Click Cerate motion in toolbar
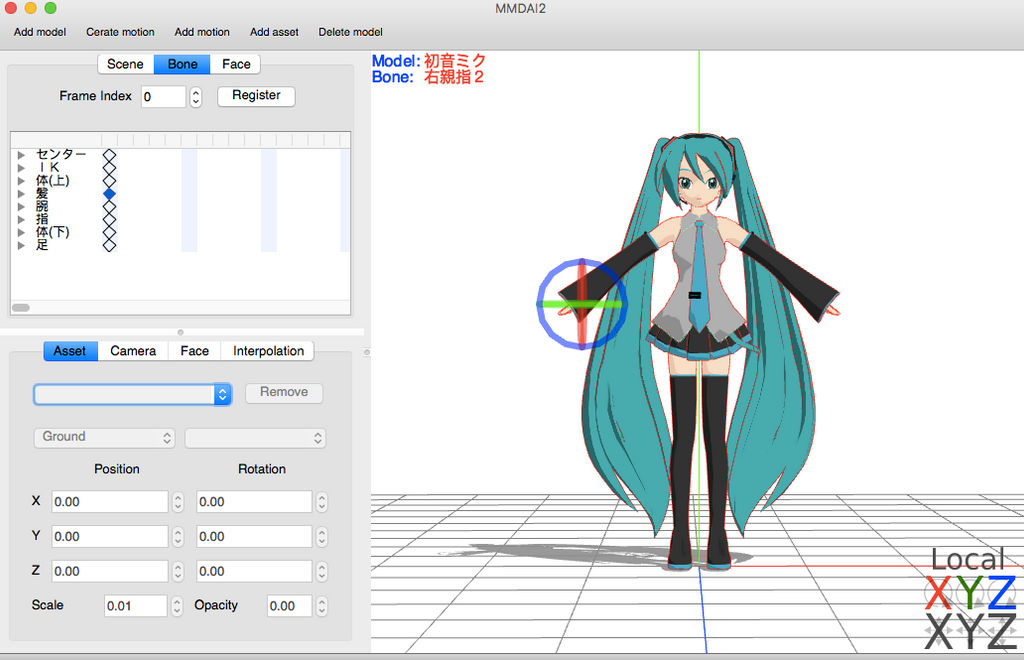 tap(120, 32)
